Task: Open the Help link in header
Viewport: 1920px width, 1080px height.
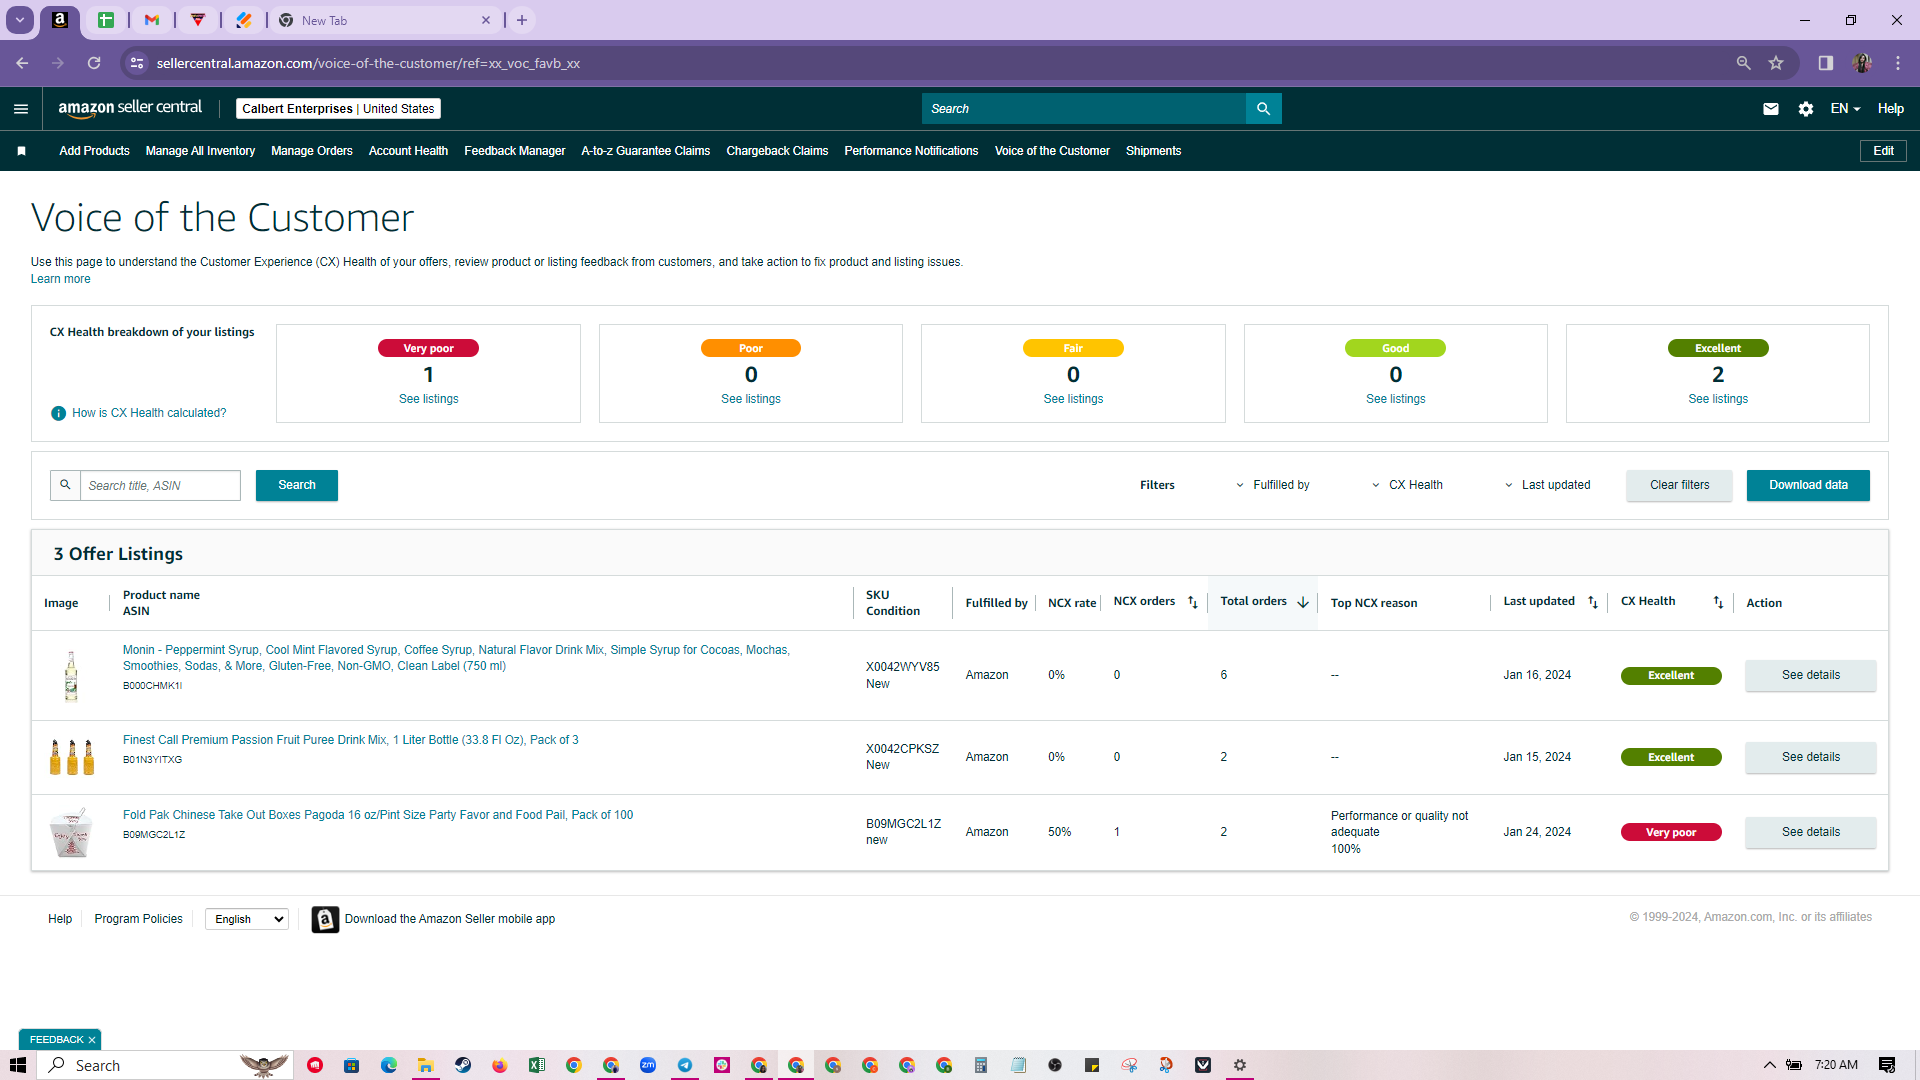Action: coord(1890,109)
